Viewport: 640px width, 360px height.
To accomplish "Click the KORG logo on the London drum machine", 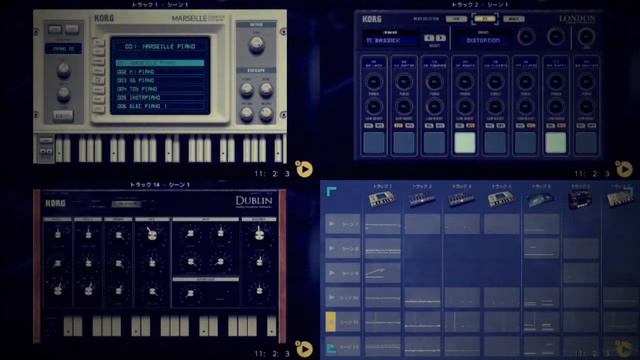I will 372,19.
